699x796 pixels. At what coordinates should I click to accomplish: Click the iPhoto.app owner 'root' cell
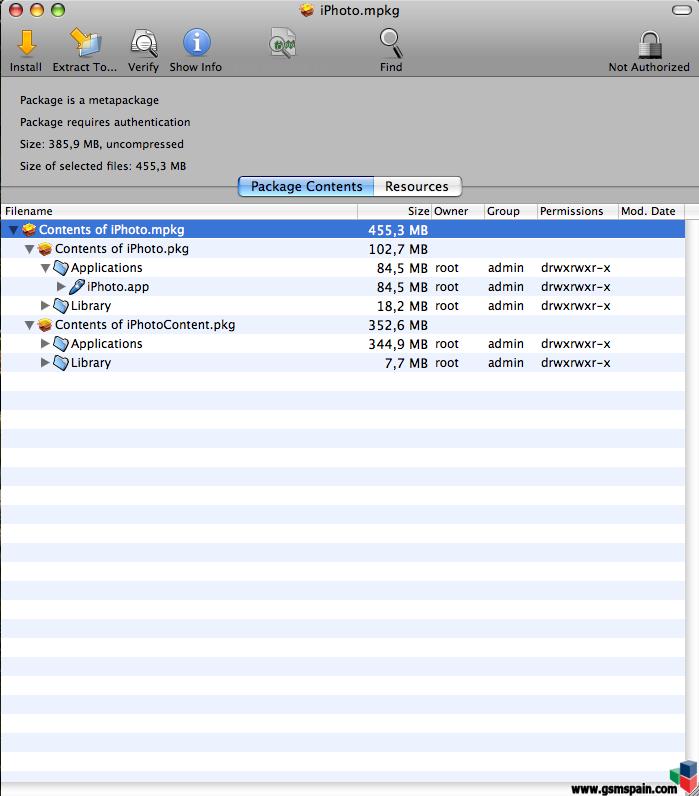447,287
